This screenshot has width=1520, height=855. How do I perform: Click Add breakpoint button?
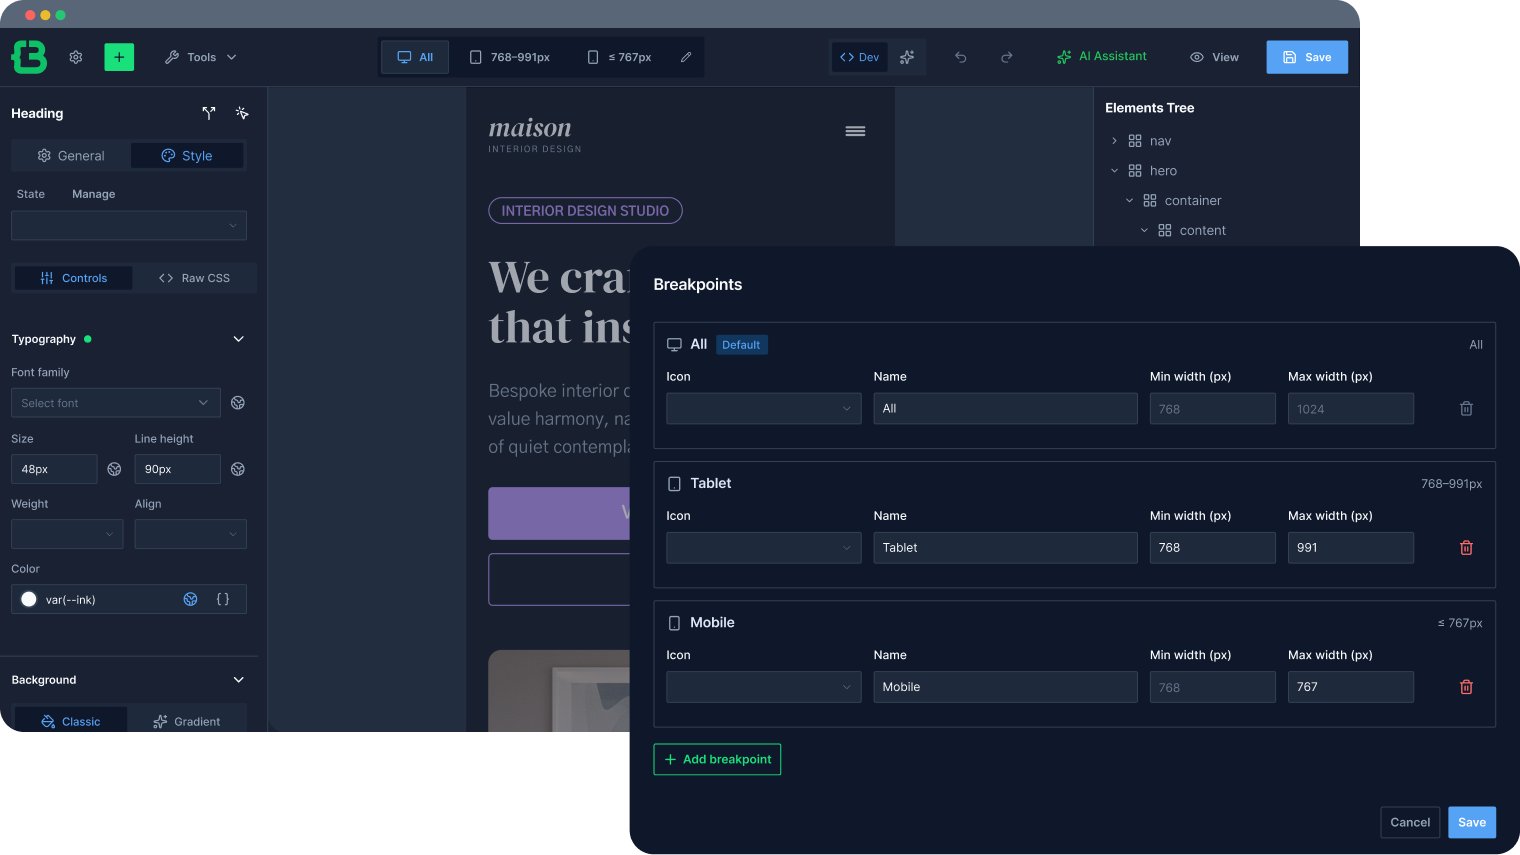click(x=717, y=759)
